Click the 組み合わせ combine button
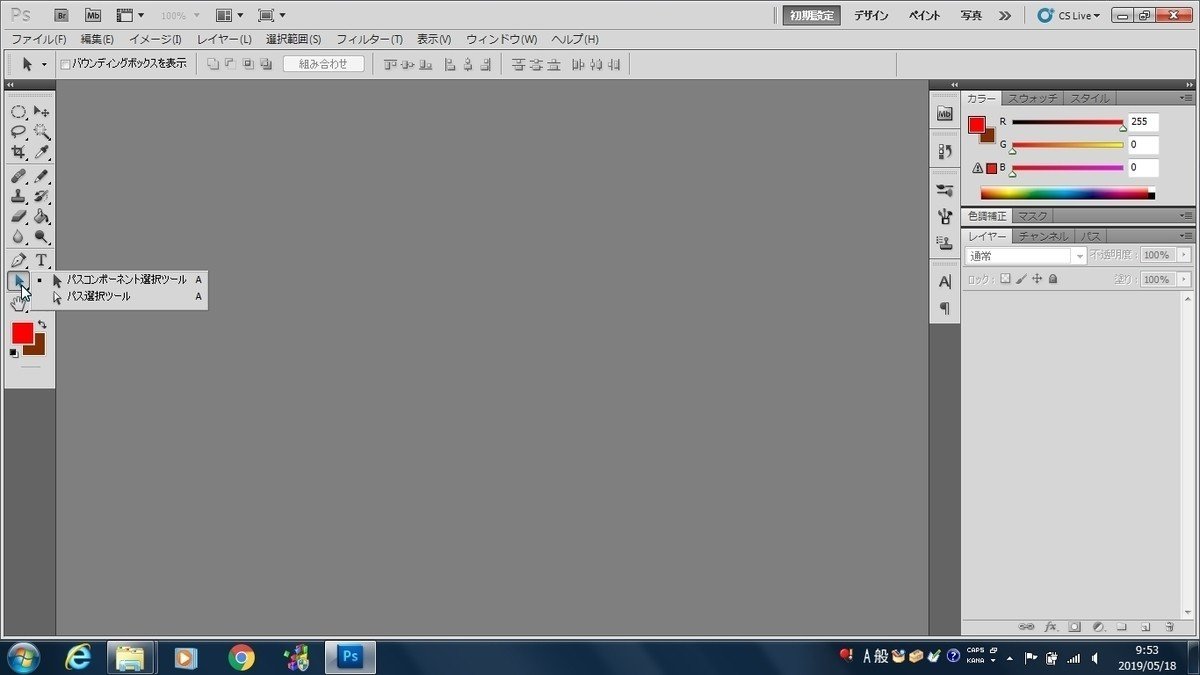1200x675 pixels. (x=323, y=64)
